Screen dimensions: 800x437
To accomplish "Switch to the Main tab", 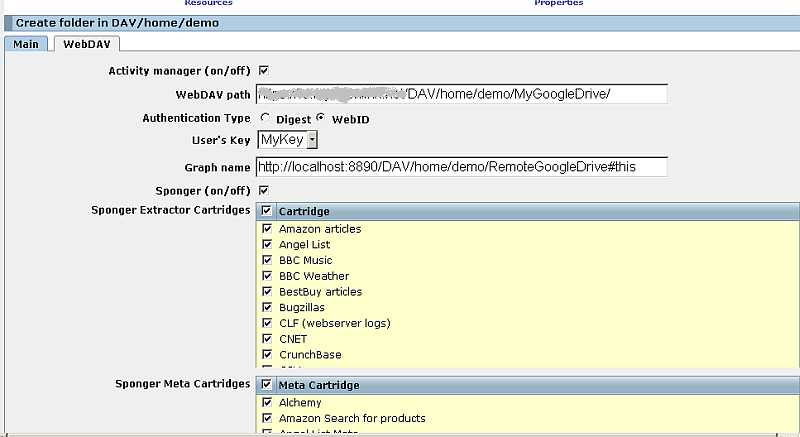I will click(x=26, y=44).
